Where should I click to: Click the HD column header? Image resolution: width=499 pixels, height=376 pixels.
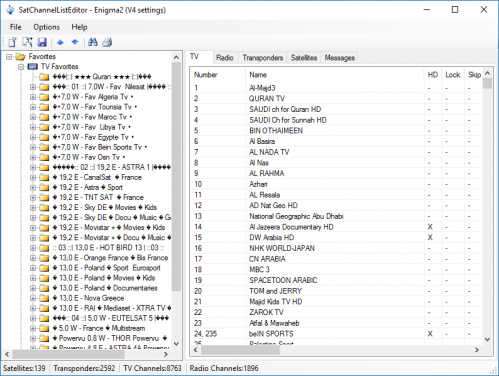click(x=432, y=75)
